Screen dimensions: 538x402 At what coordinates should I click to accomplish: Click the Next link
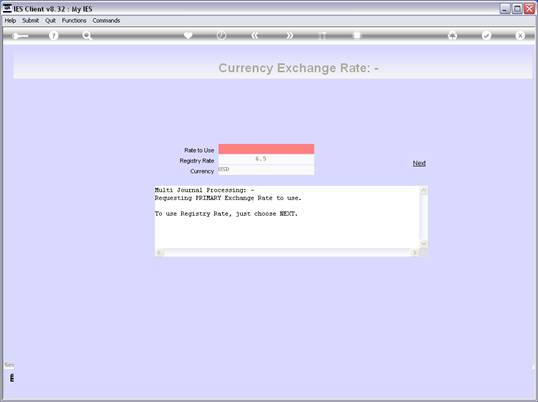point(419,163)
